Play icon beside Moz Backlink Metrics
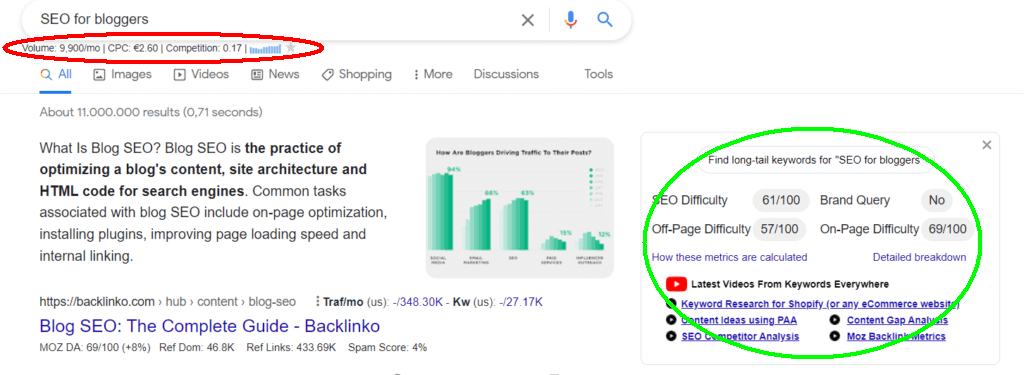 click(835, 336)
